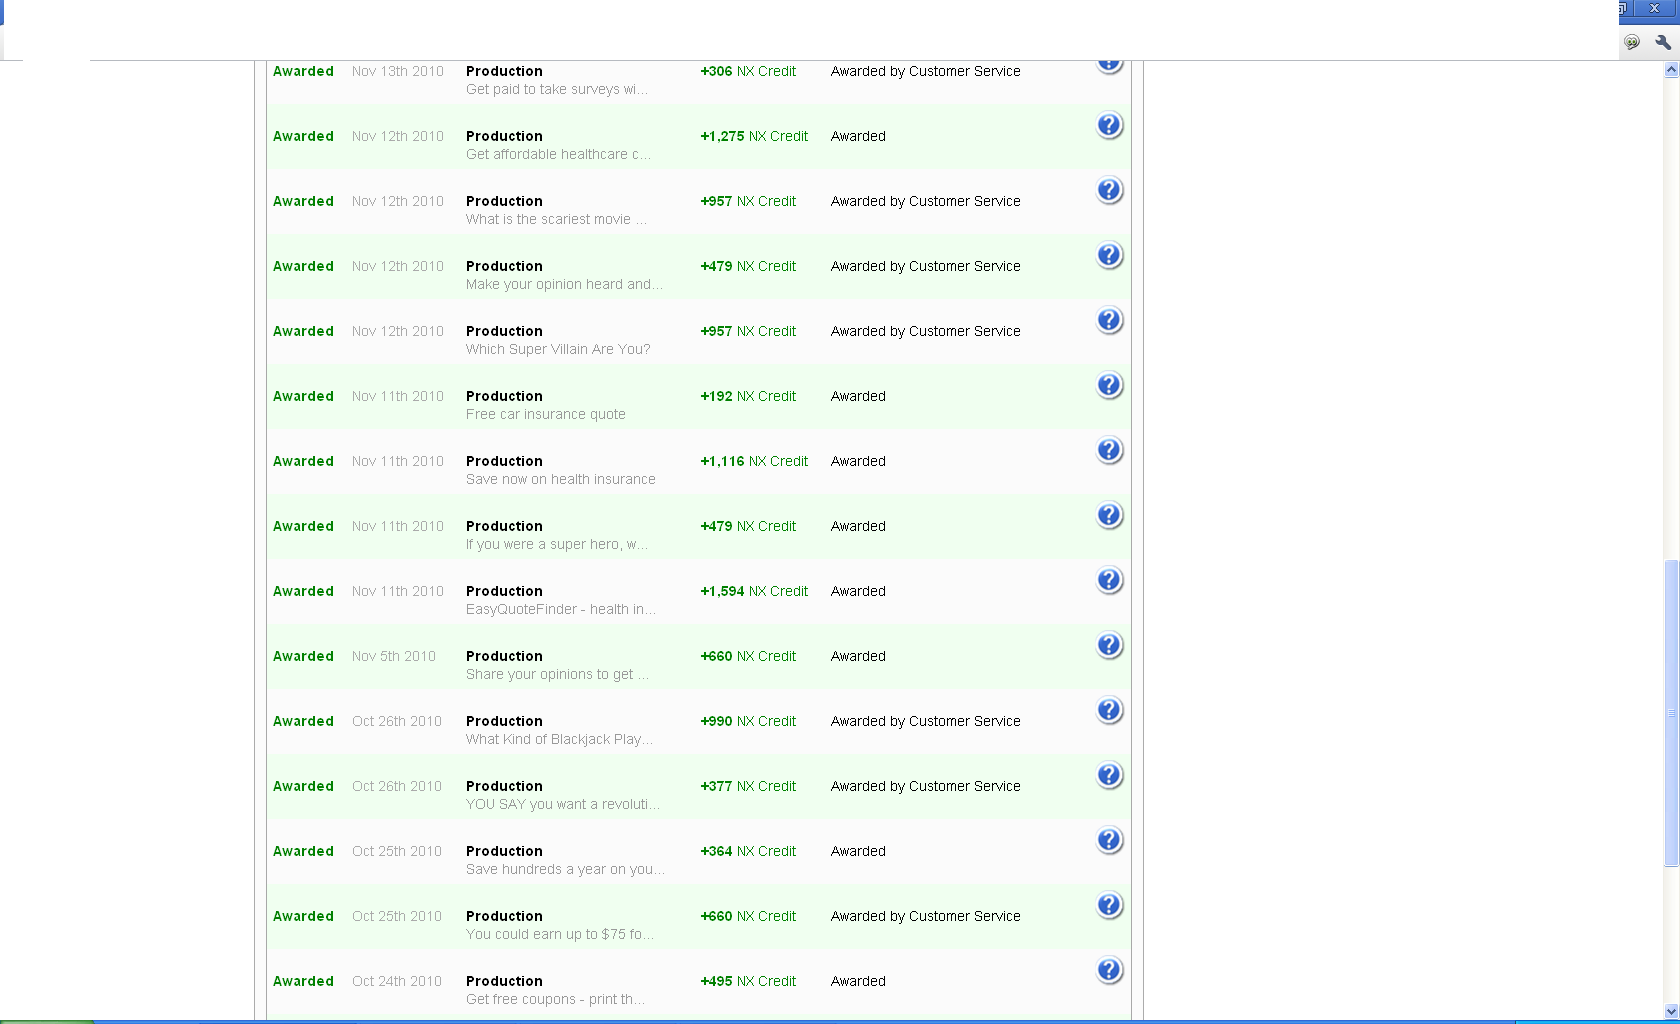Click "Save now on health insurance" description

pyautogui.click(x=561, y=479)
